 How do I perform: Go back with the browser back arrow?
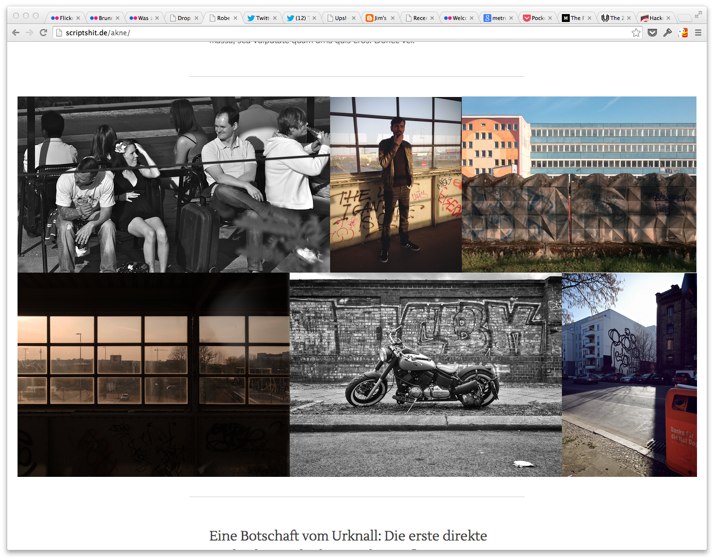(15, 32)
